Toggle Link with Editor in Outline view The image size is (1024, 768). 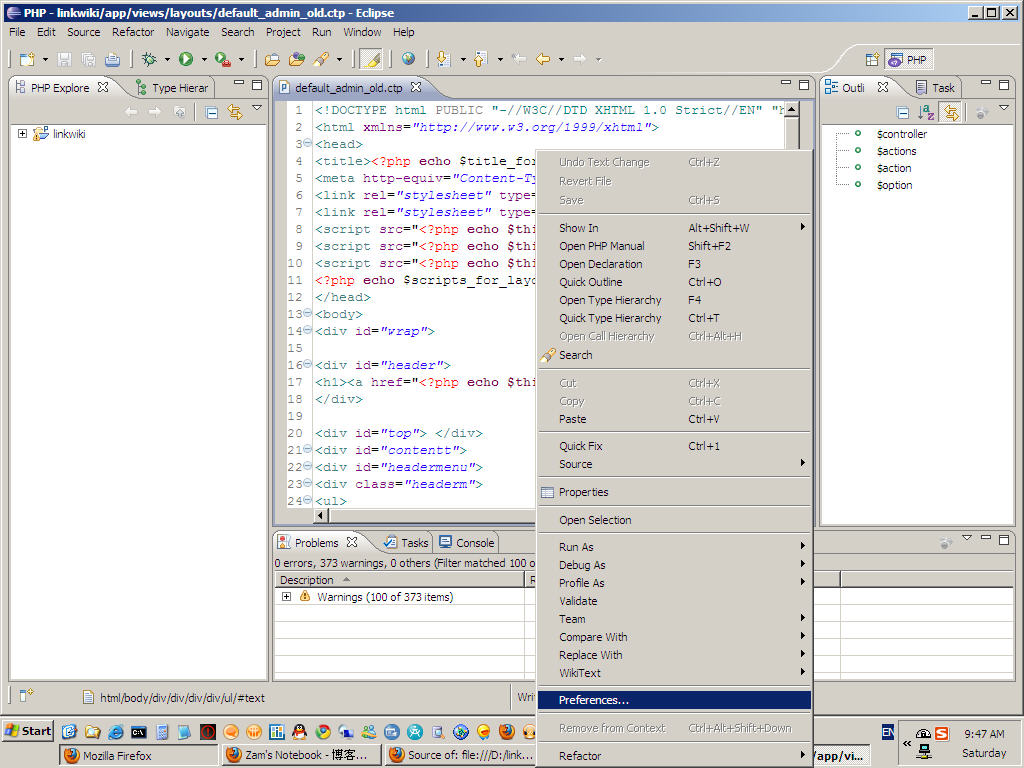pyautogui.click(x=949, y=113)
